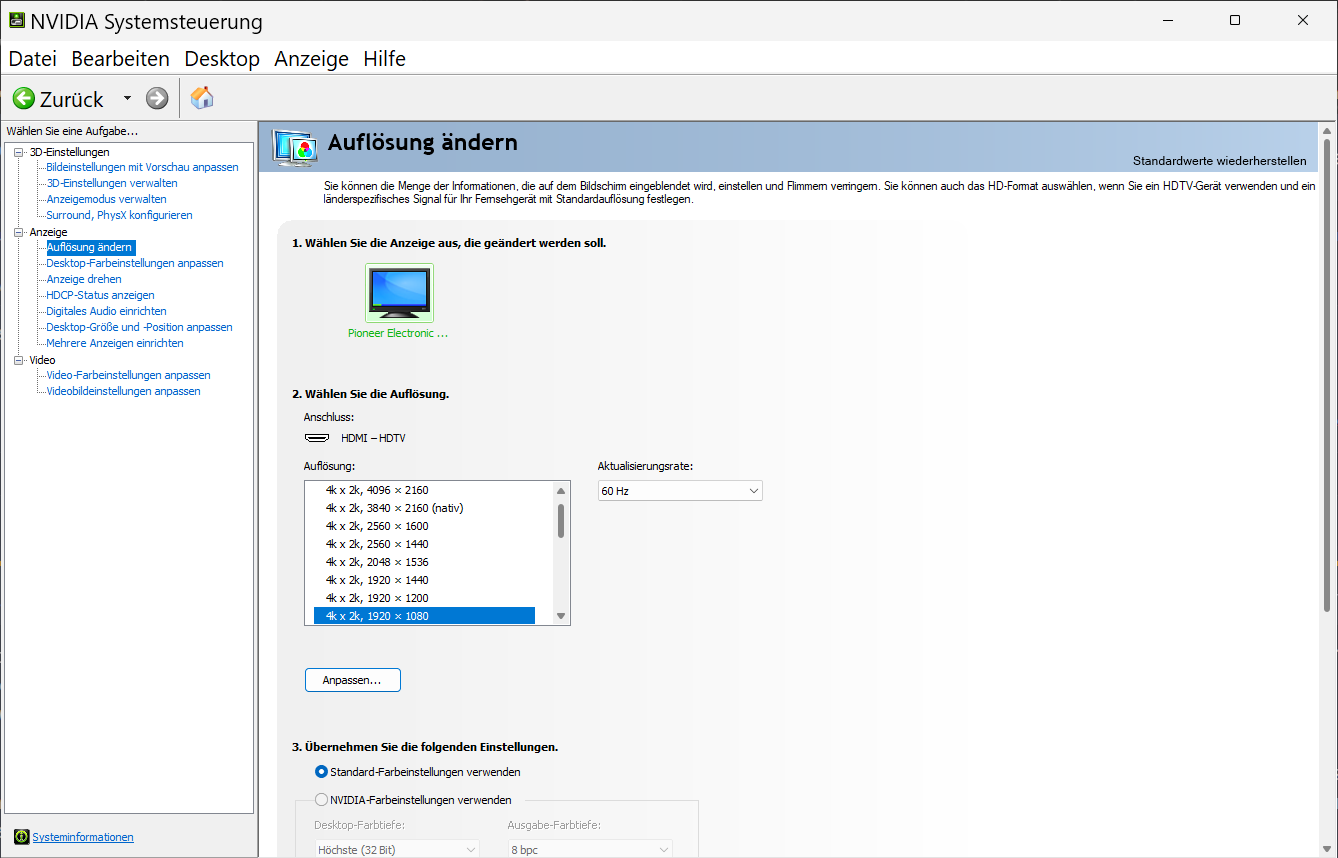Go to the home page icon

pyautogui.click(x=202, y=98)
